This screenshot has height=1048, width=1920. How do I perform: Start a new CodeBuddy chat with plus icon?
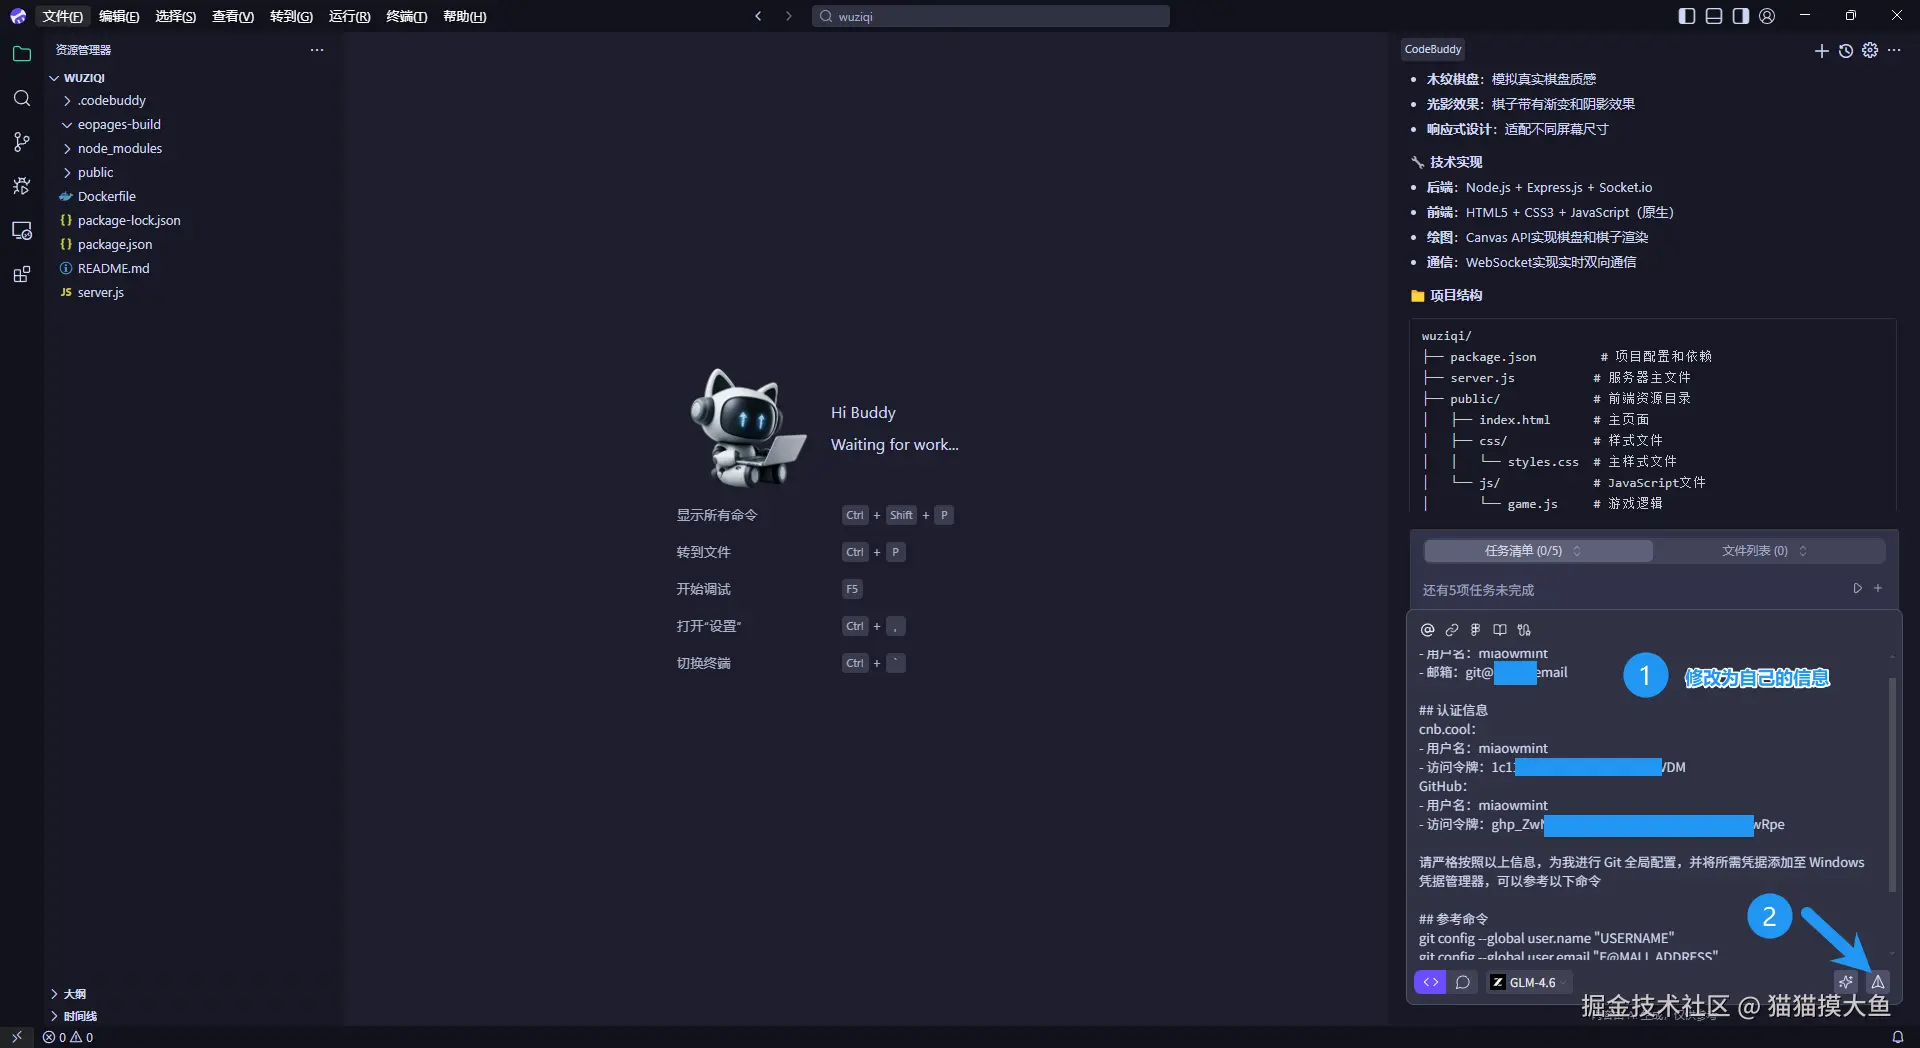1821,50
